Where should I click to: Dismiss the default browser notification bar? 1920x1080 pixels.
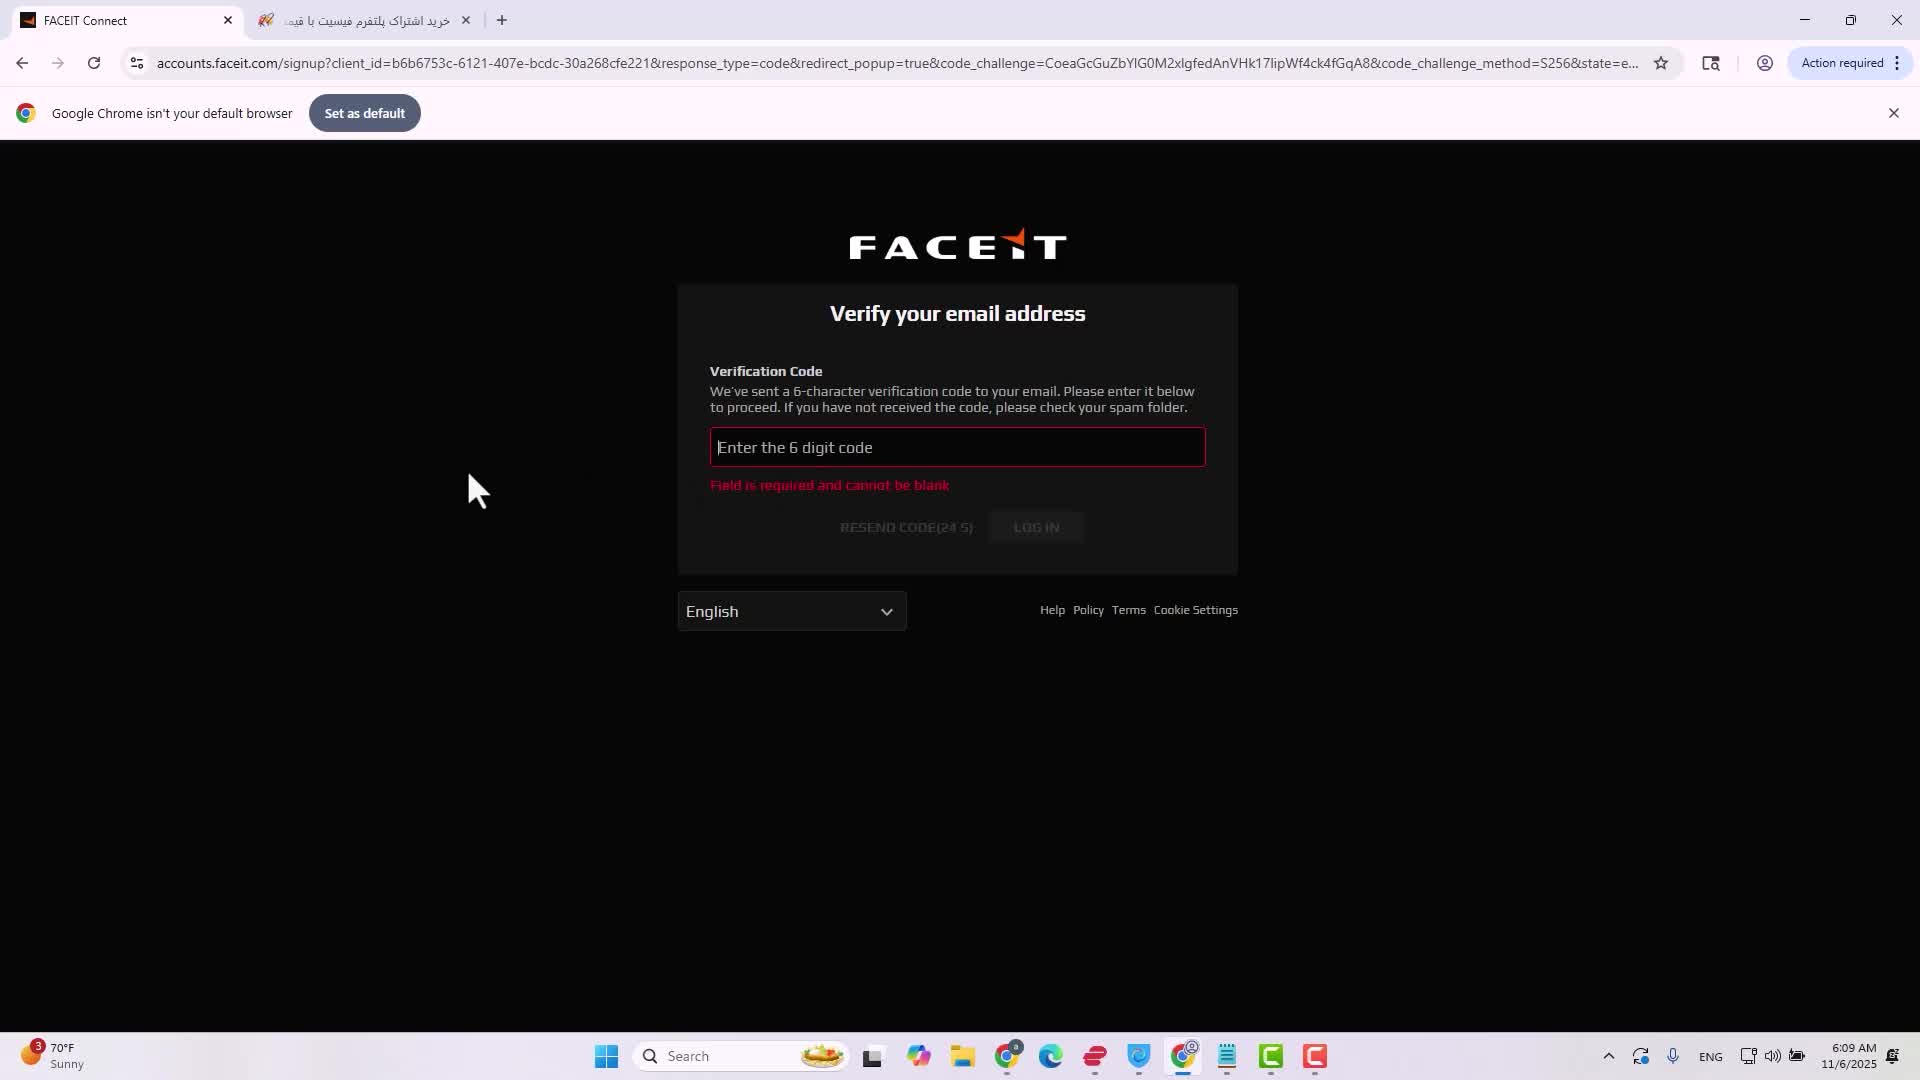tap(1893, 113)
